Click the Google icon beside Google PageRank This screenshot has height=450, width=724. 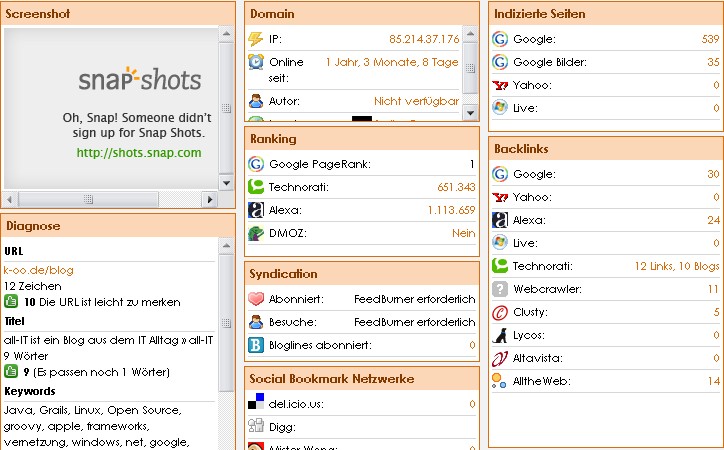[256, 164]
